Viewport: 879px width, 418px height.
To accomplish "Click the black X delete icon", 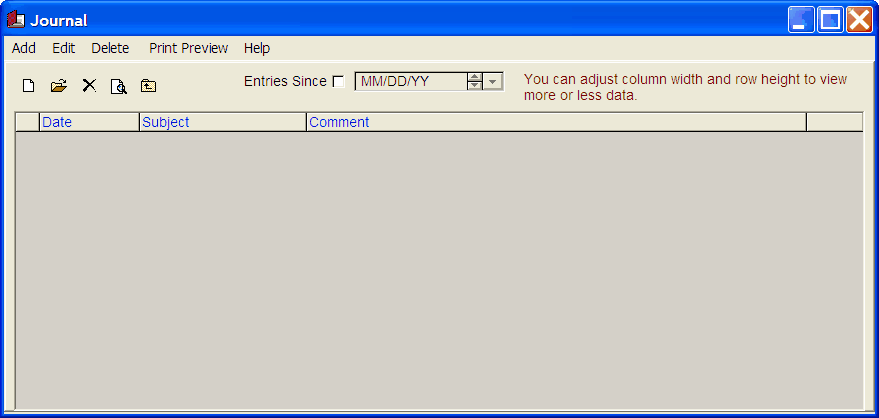I will 89,86.
